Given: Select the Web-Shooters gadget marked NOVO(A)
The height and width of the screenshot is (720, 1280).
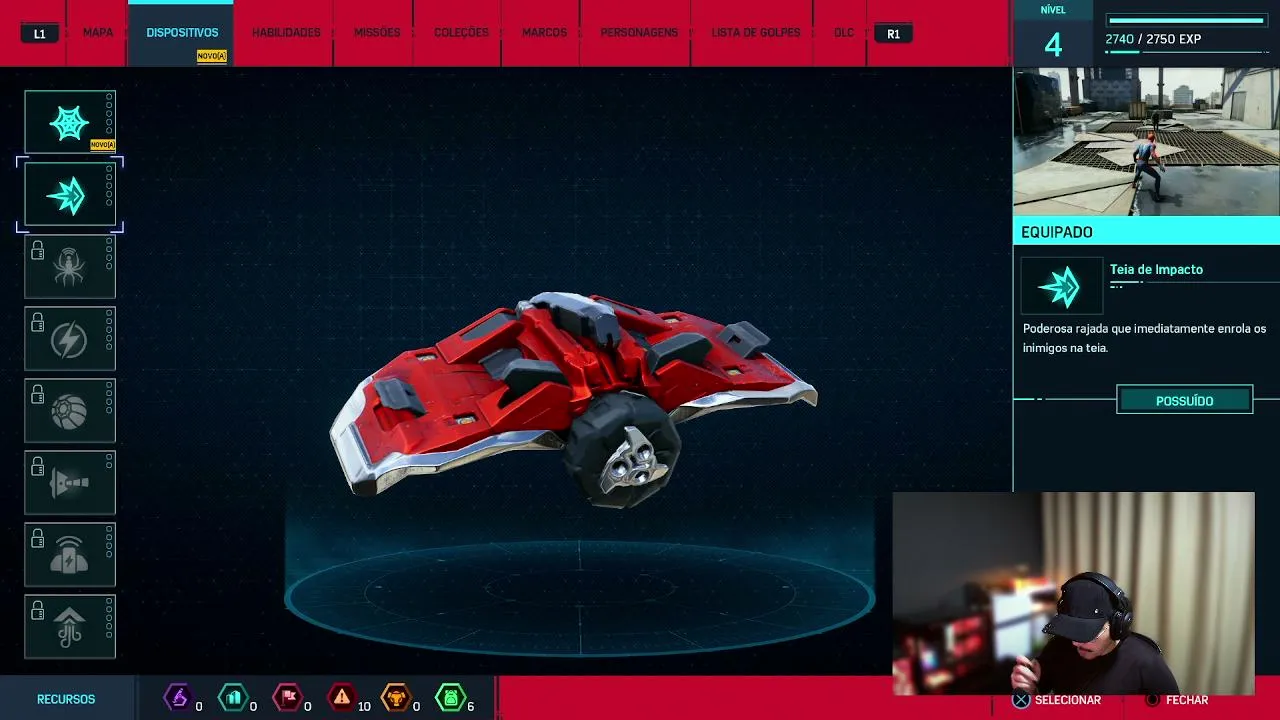Looking at the screenshot, I should 70,122.
